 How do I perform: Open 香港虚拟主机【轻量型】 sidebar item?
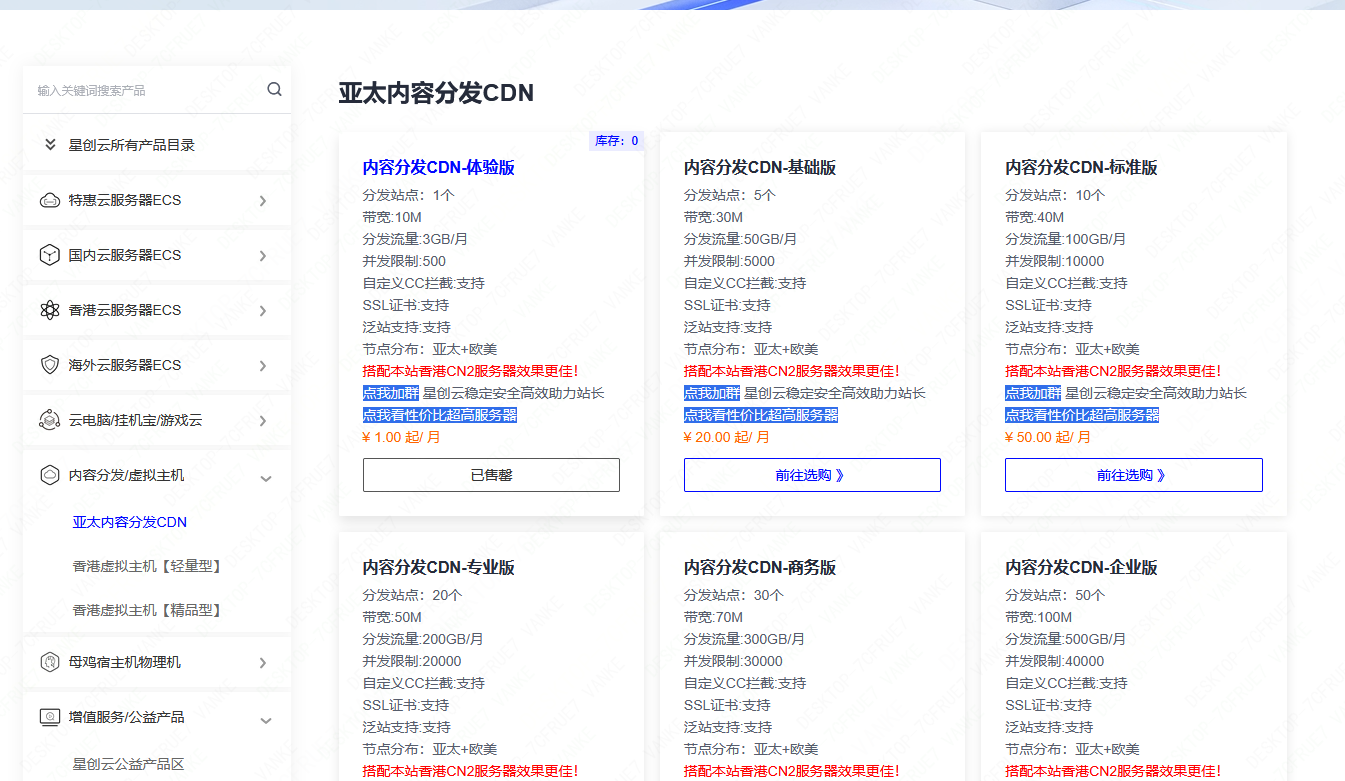pos(147,566)
